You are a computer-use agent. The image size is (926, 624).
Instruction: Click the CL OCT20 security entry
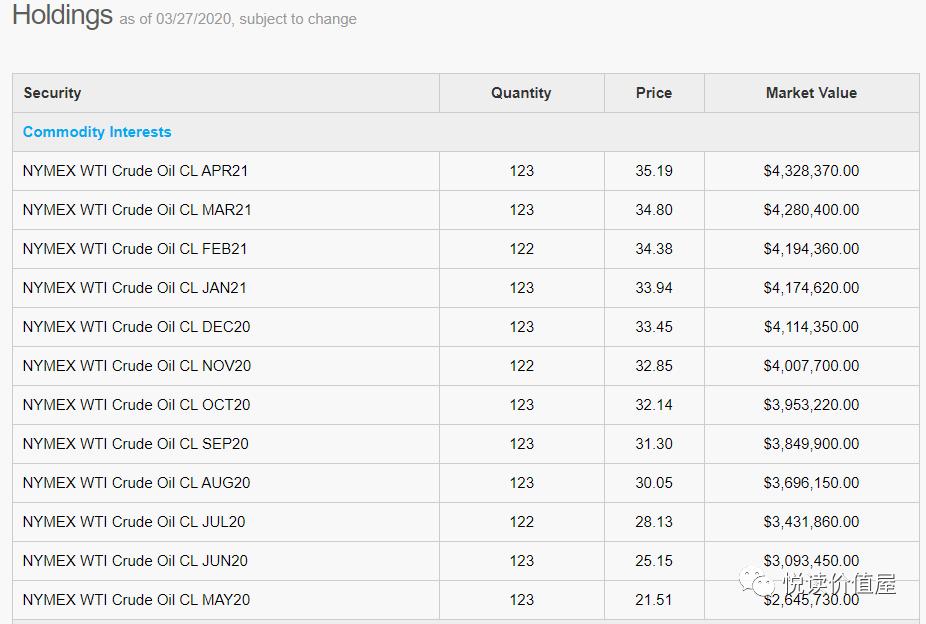coord(136,405)
